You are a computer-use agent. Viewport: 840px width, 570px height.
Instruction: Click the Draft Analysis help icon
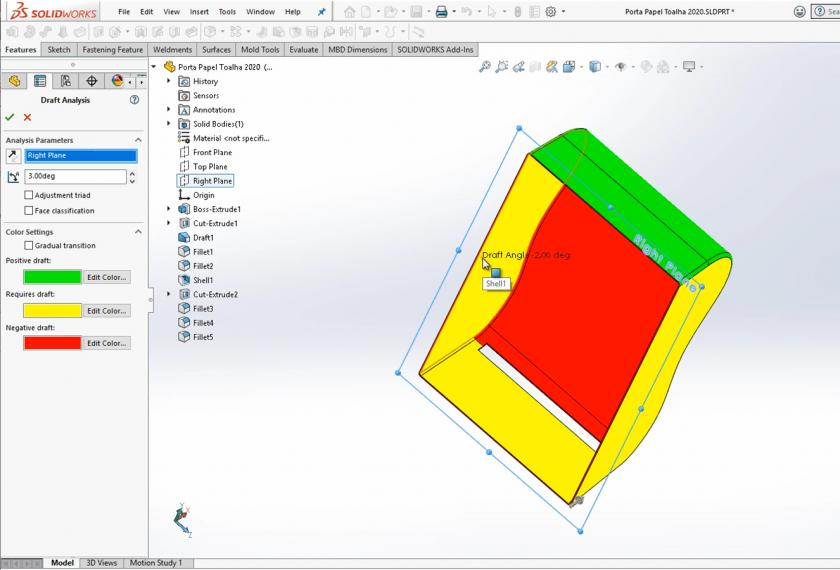coord(134,100)
